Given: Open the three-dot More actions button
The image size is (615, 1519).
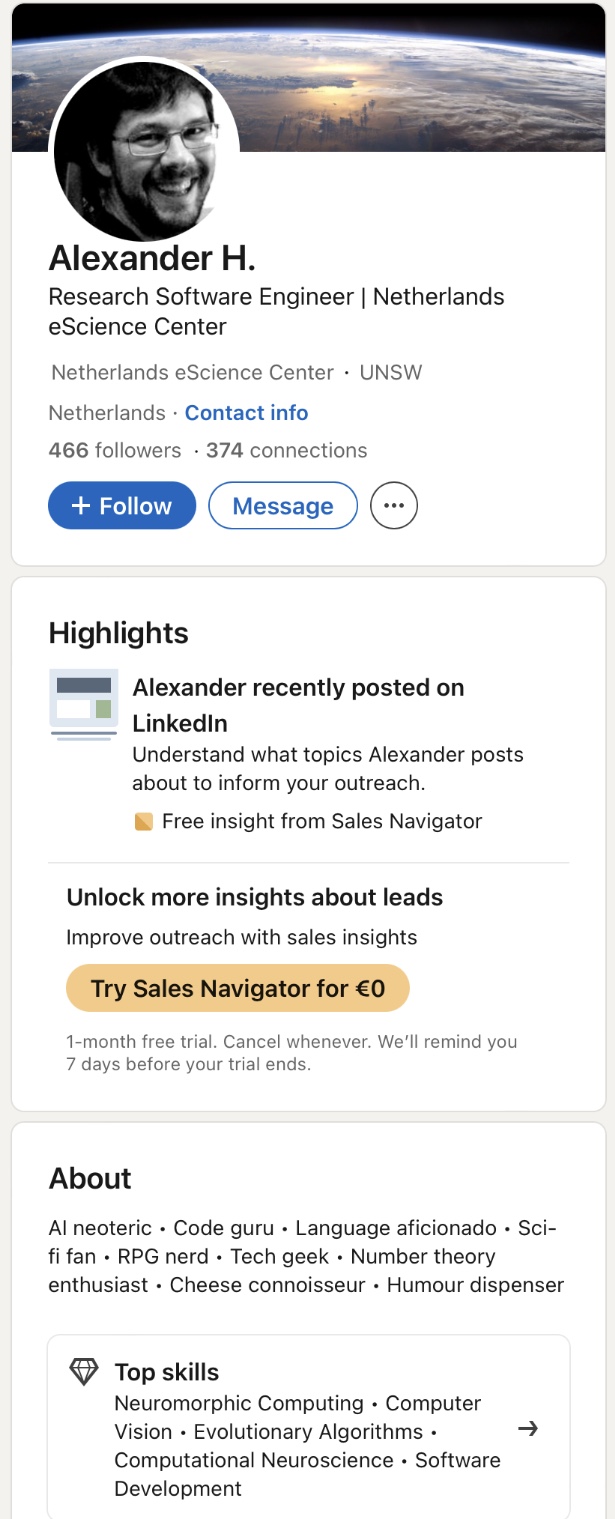Looking at the screenshot, I should 394,506.
